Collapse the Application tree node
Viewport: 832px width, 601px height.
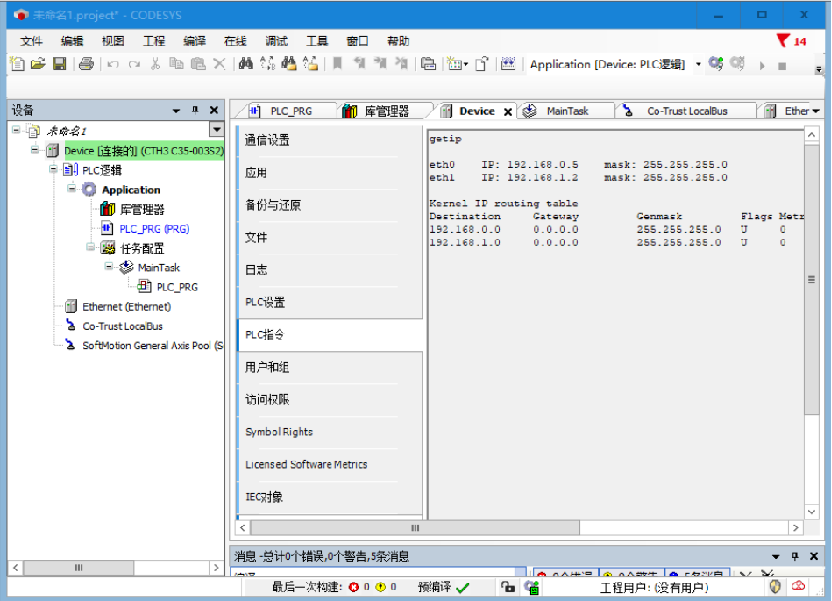72,189
